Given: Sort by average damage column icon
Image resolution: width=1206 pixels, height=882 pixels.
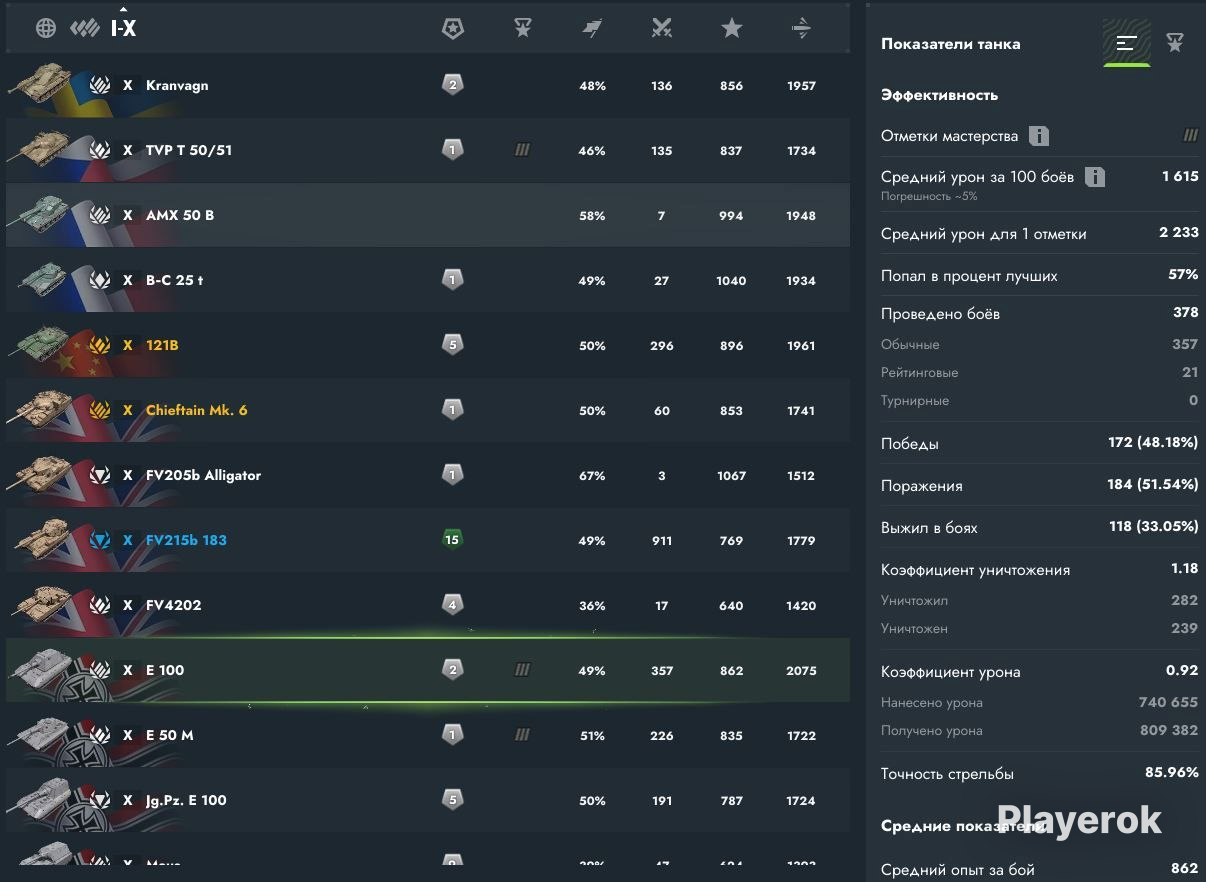Looking at the screenshot, I should point(801,28).
